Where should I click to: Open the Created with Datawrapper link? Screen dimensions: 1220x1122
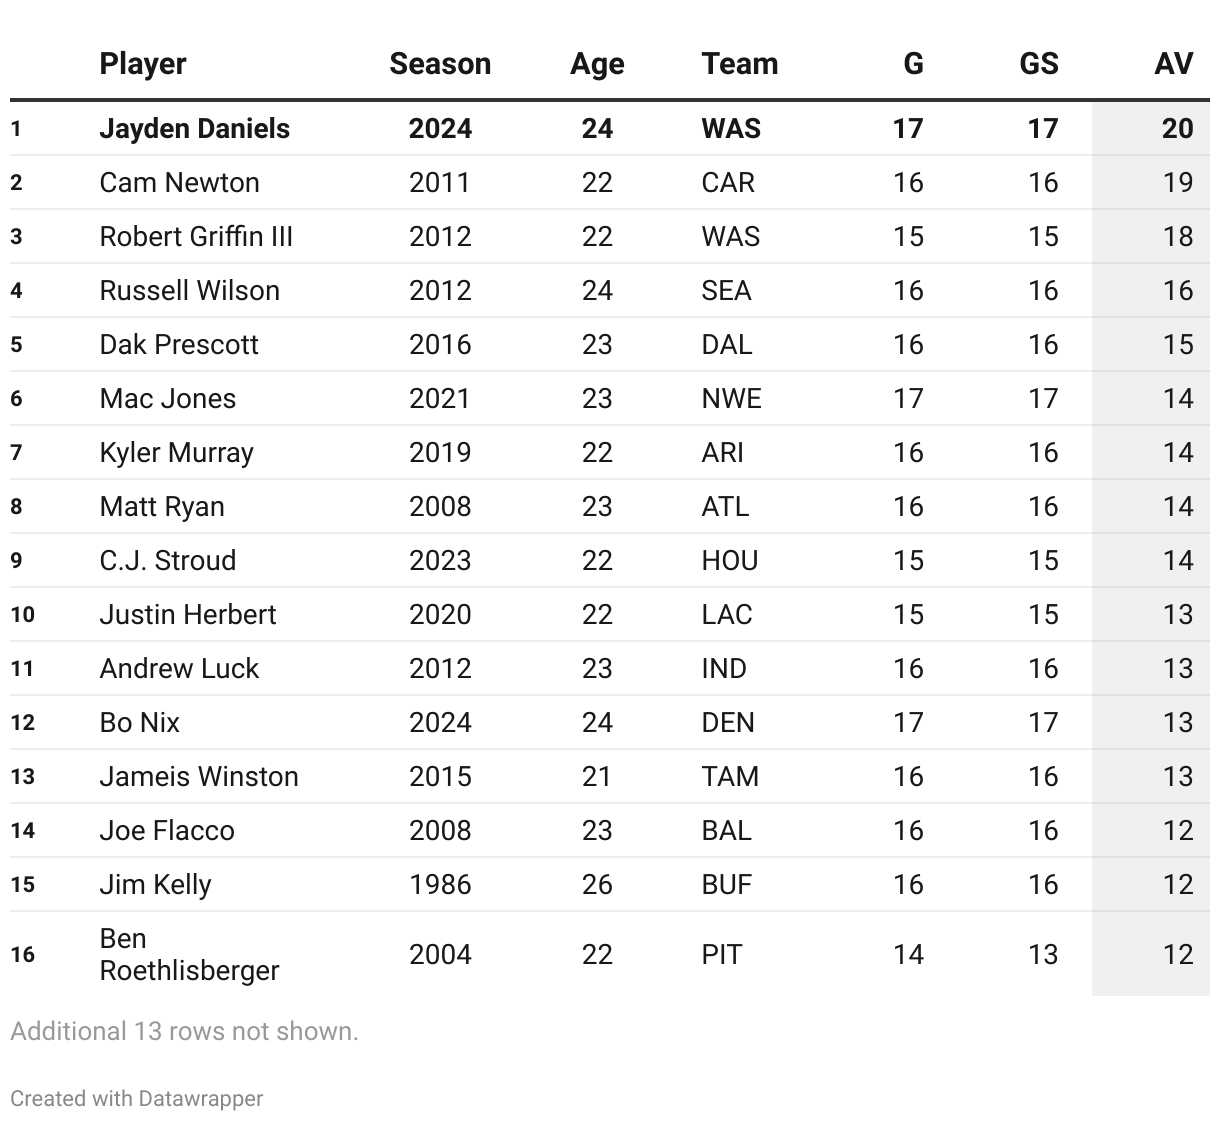[137, 1098]
